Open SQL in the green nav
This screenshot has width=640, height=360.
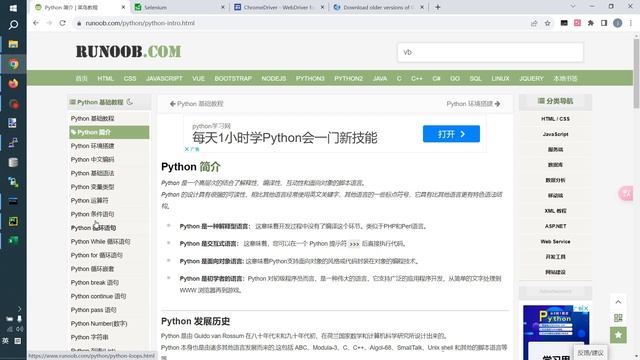(x=475, y=78)
